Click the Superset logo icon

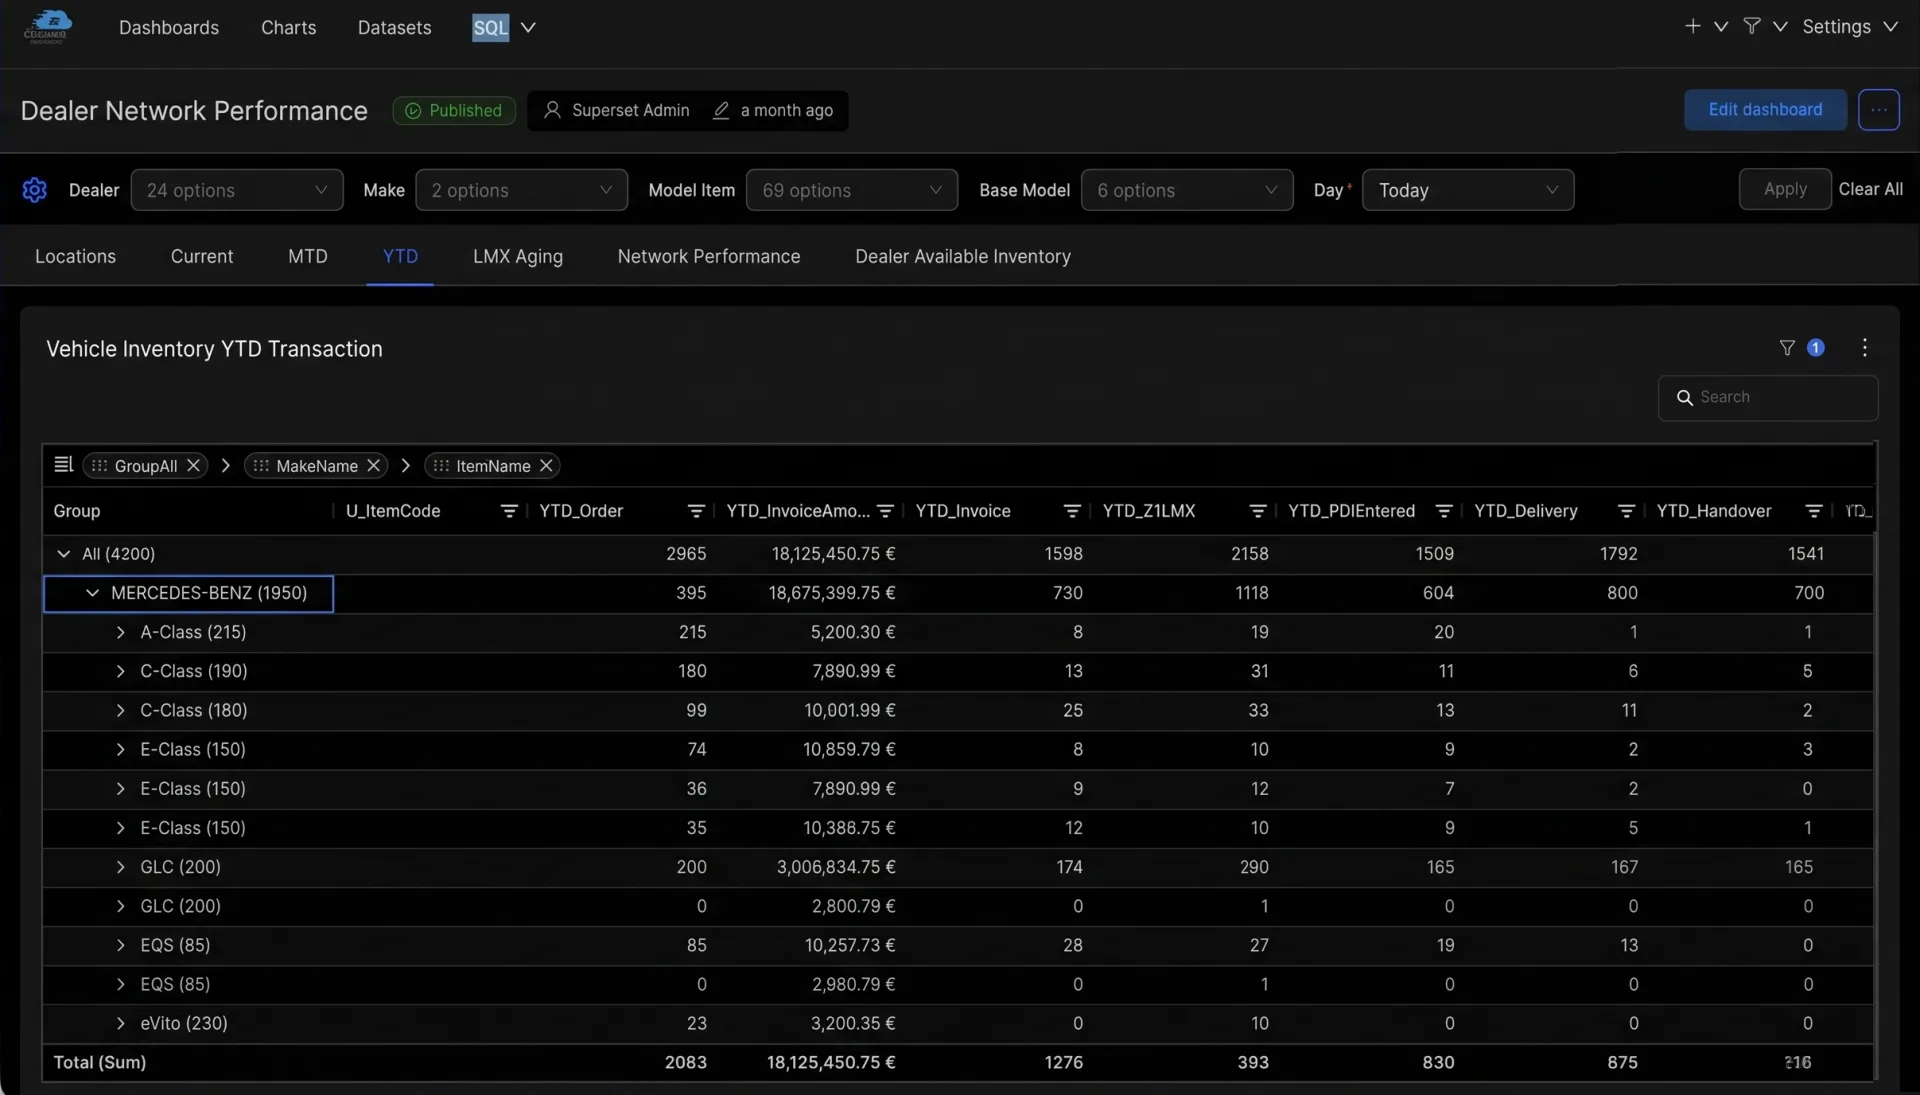[47, 27]
